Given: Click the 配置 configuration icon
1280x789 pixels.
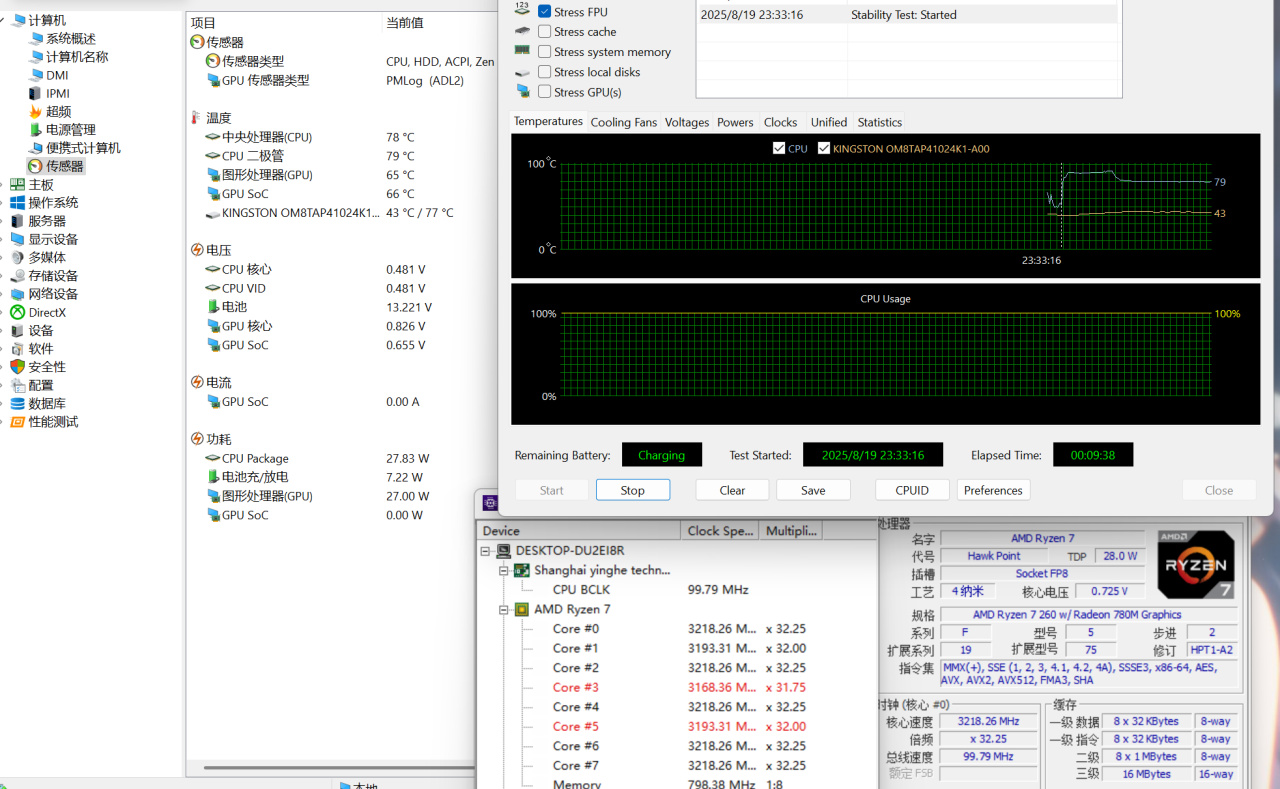Looking at the screenshot, I should 18,385.
